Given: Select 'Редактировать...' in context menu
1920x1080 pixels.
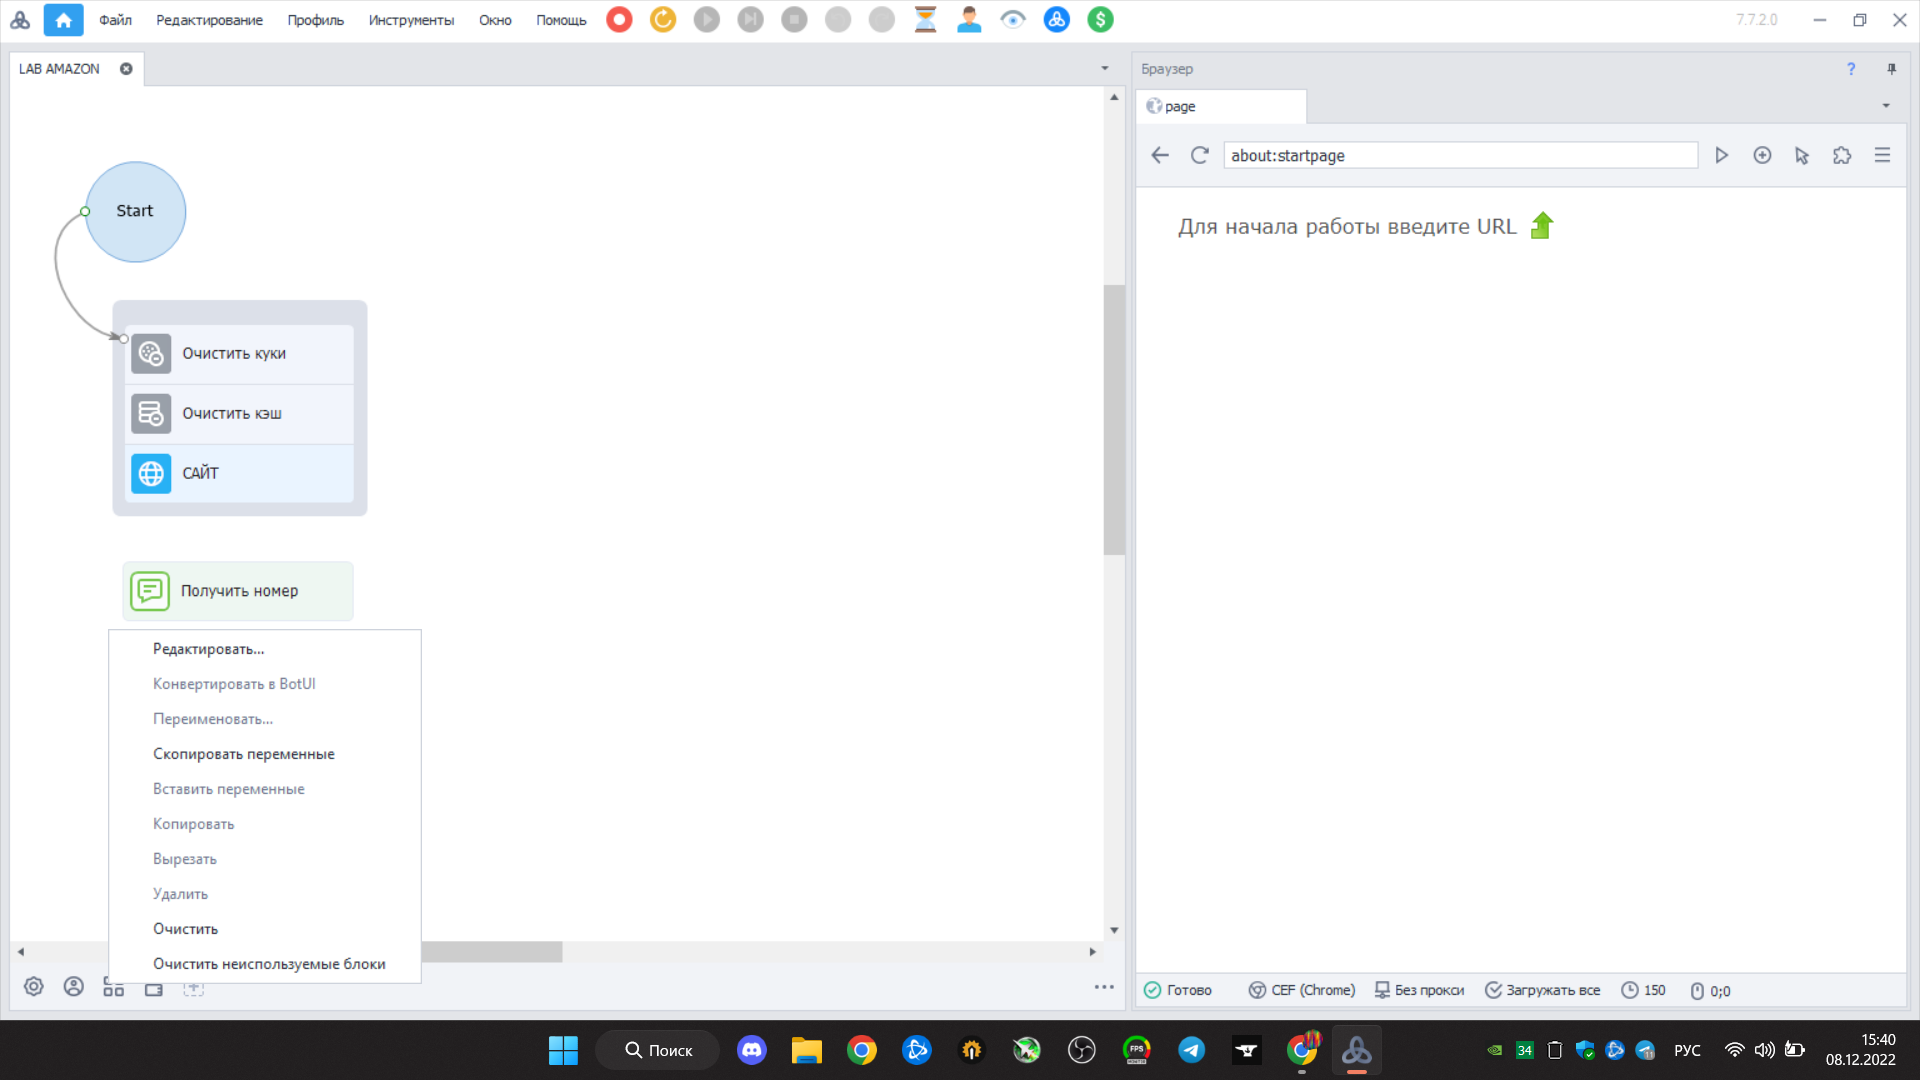Looking at the screenshot, I should [208, 649].
